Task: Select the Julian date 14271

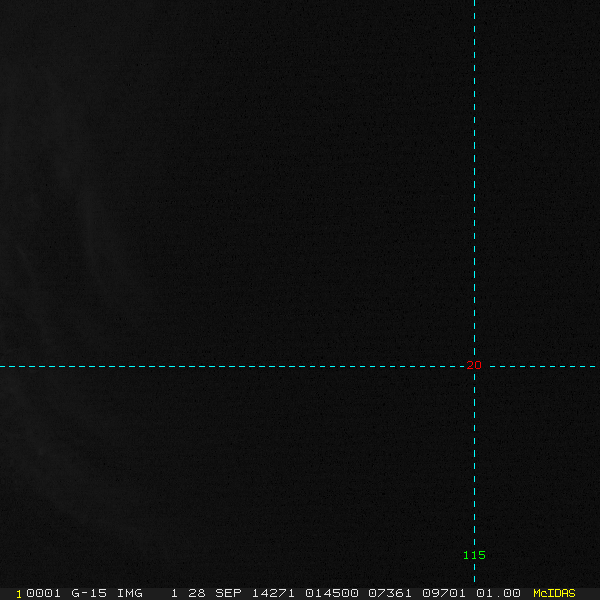Action: coord(273,593)
